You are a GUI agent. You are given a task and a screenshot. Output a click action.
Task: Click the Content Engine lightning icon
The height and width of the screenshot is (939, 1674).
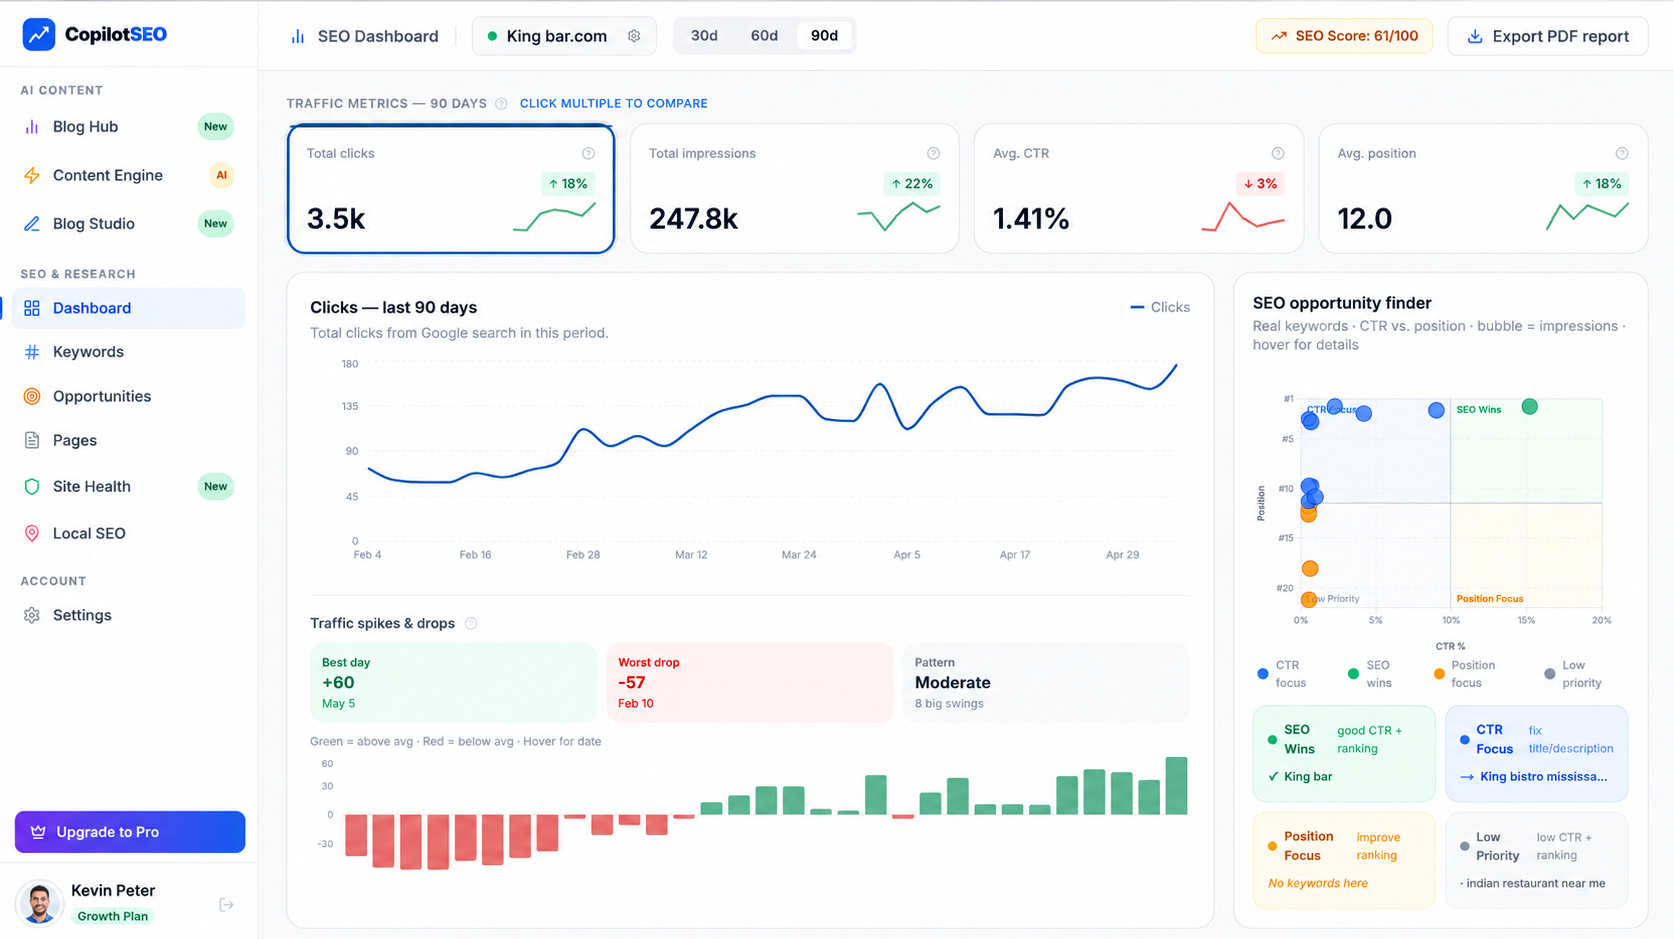32,175
